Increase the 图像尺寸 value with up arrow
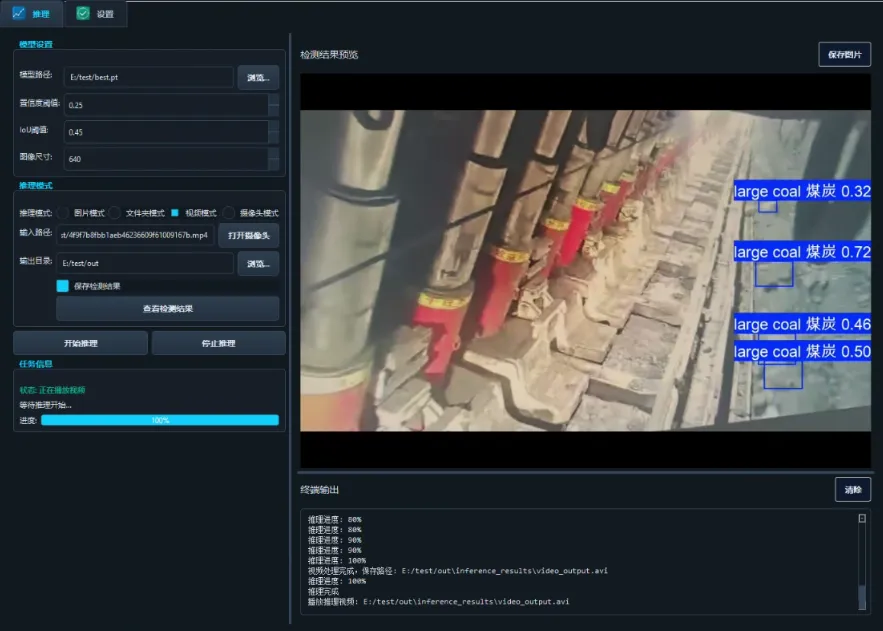 (274, 154)
